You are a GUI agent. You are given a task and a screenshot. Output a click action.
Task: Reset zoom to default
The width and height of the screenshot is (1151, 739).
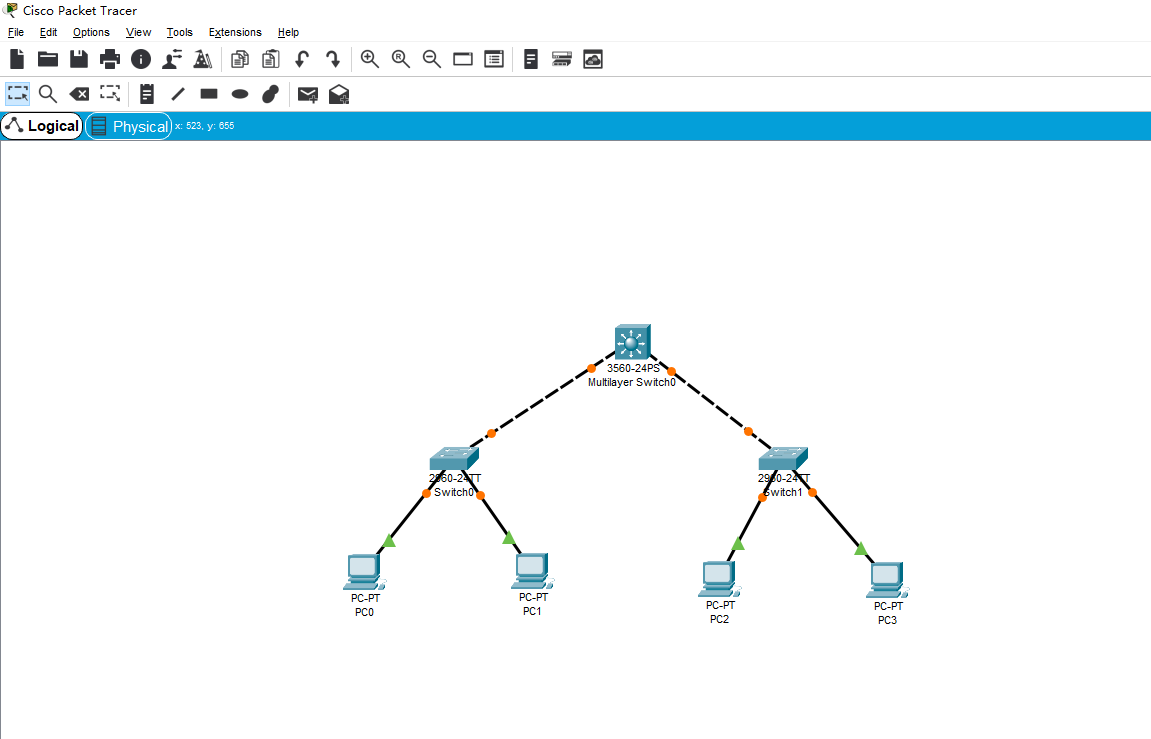[x=401, y=59]
